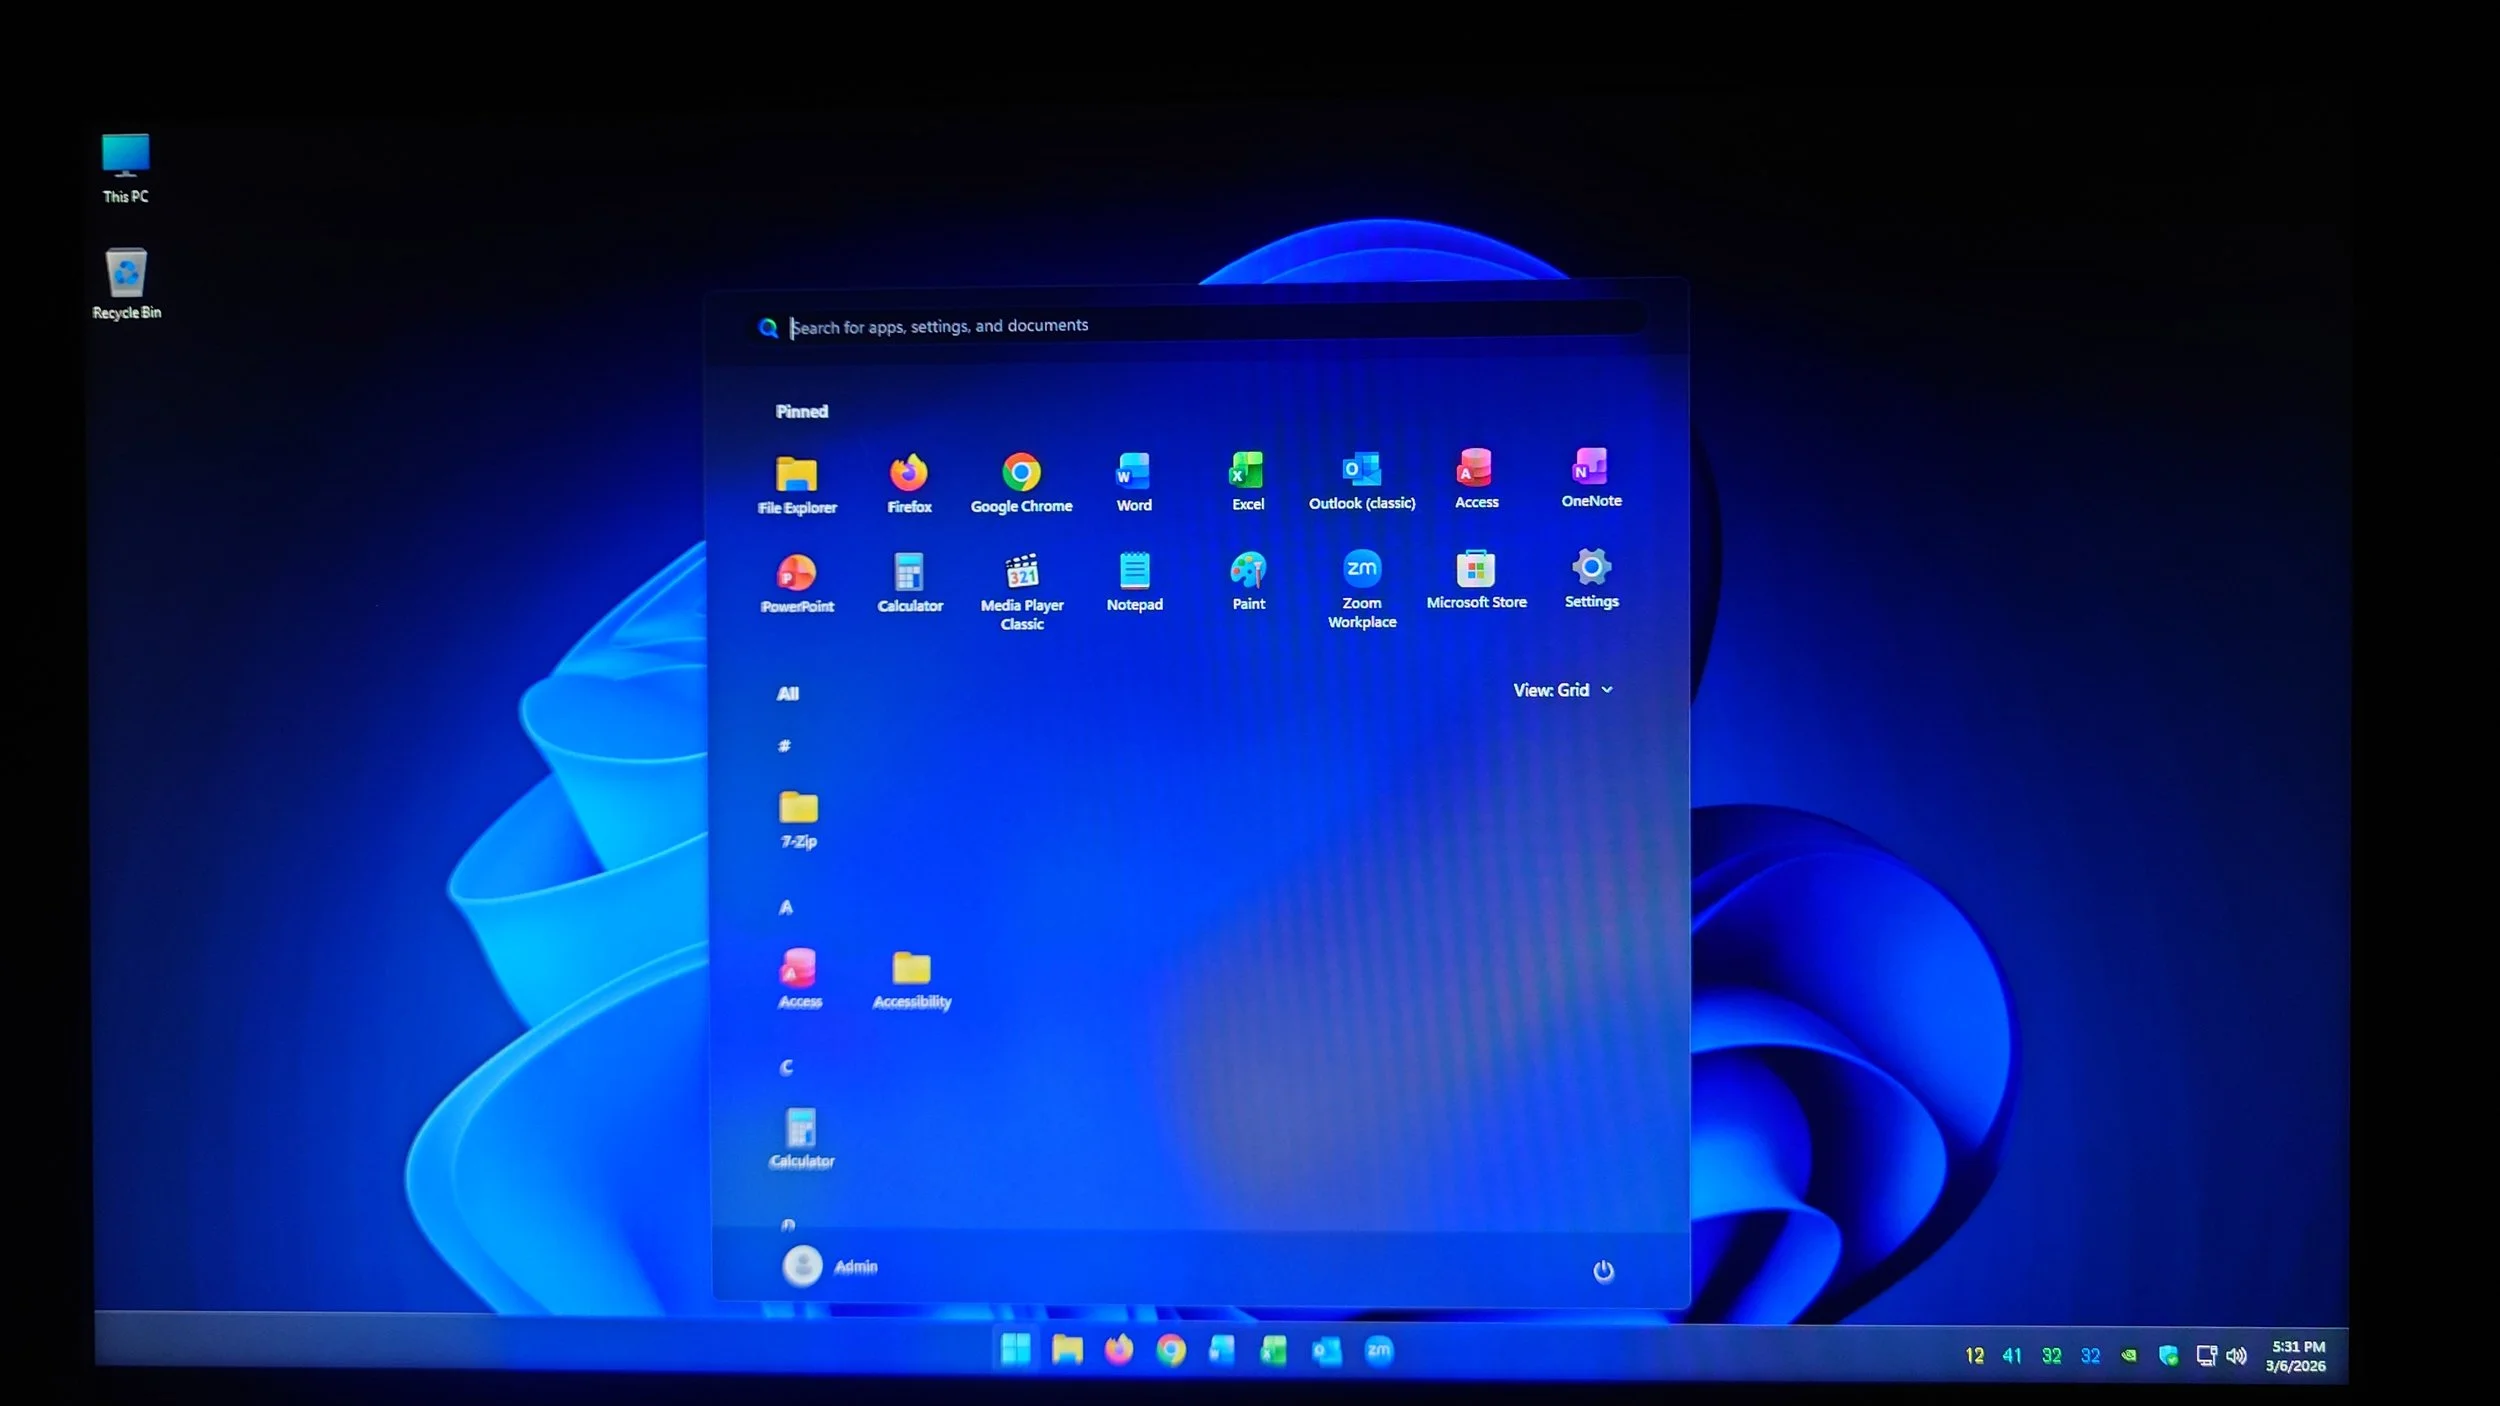Image resolution: width=2500 pixels, height=1406 pixels.
Task: Click the A letter group header
Action: coord(786,907)
